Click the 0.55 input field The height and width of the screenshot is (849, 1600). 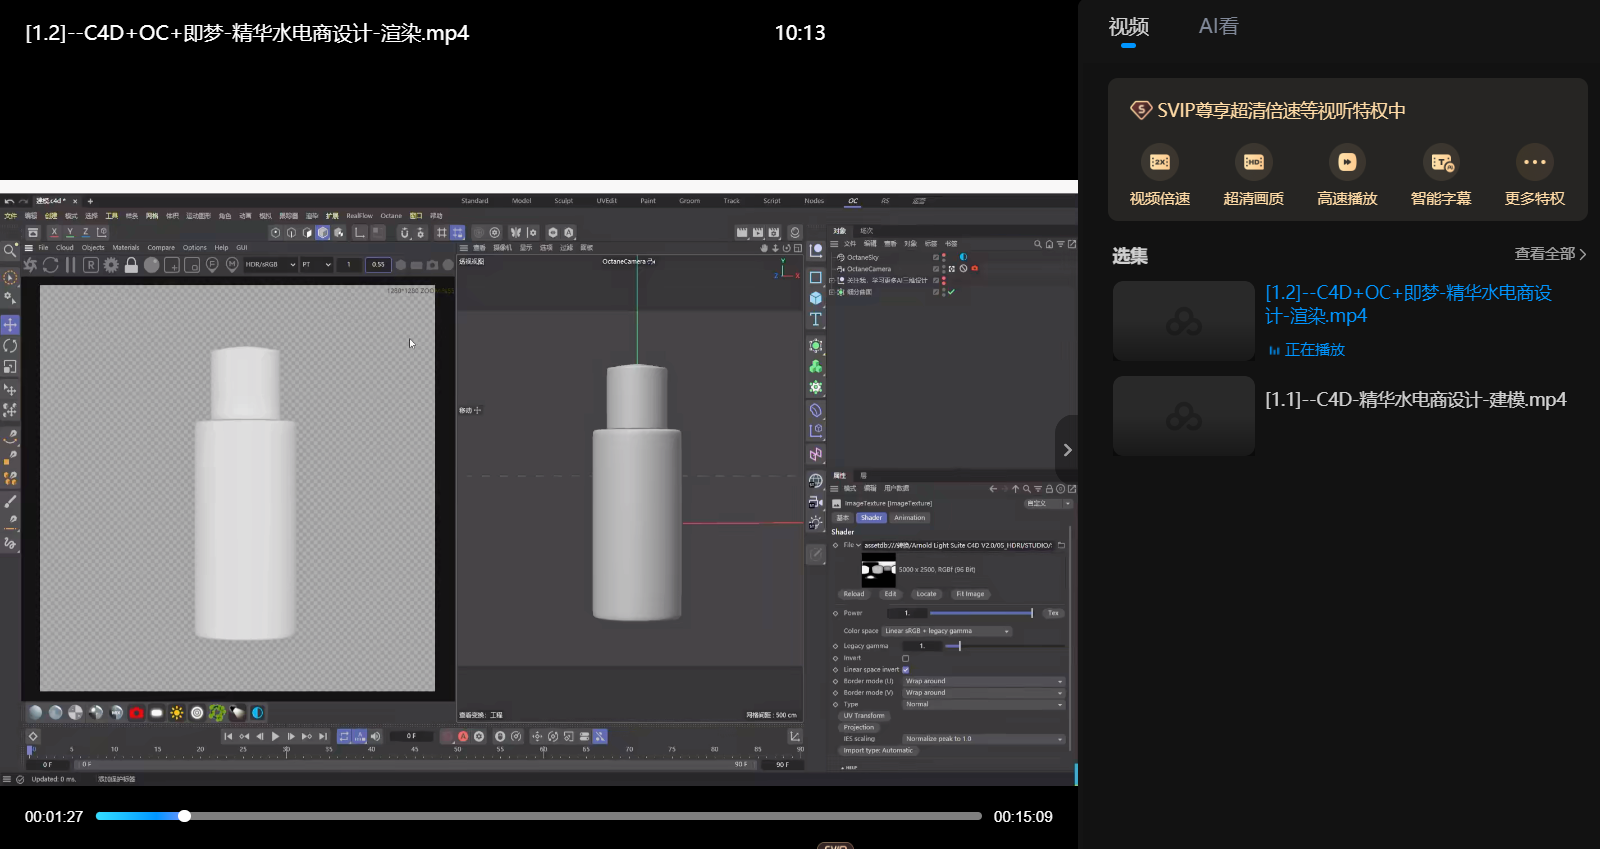tap(378, 265)
